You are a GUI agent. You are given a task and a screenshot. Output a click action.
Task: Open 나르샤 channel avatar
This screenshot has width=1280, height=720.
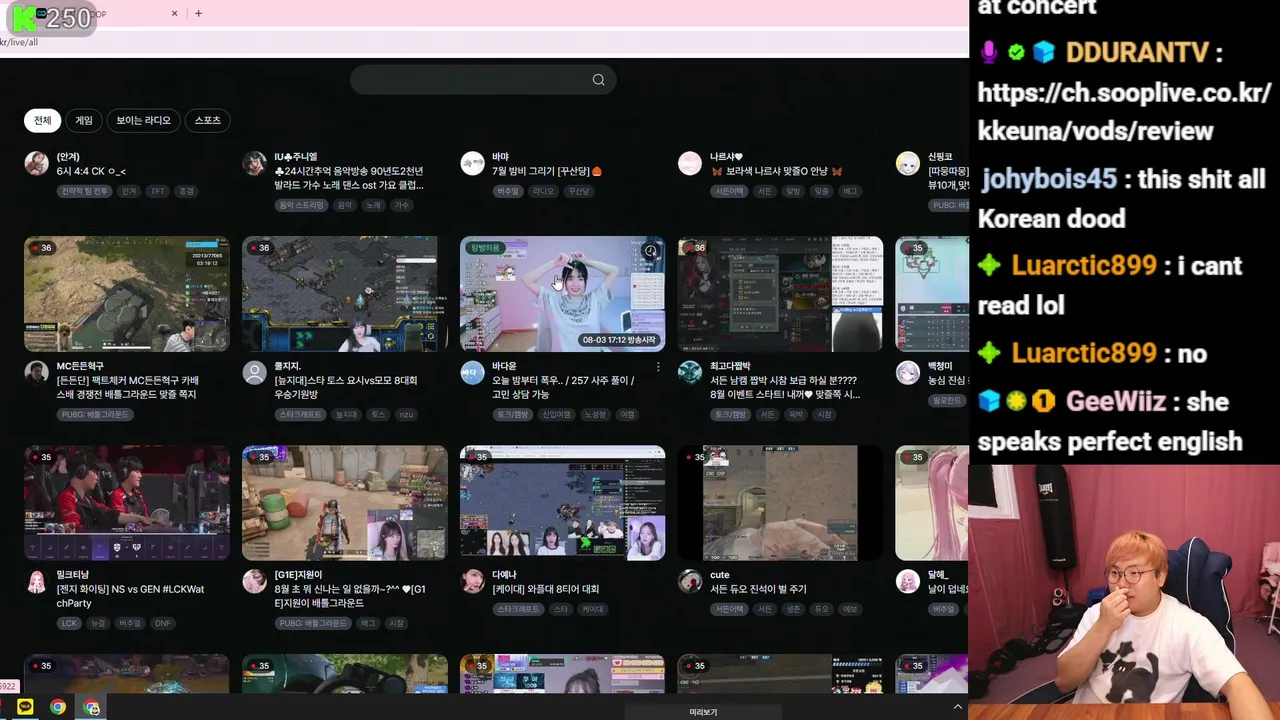point(690,163)
